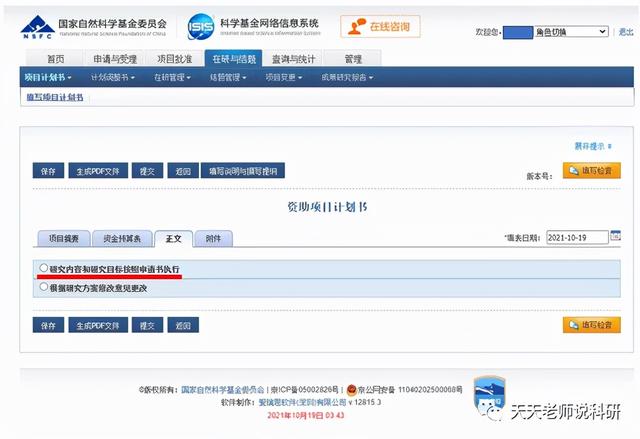Expand the 成果研究报告 menu
The width and height of the screenshot is (640, 439).
coord(347,77)
